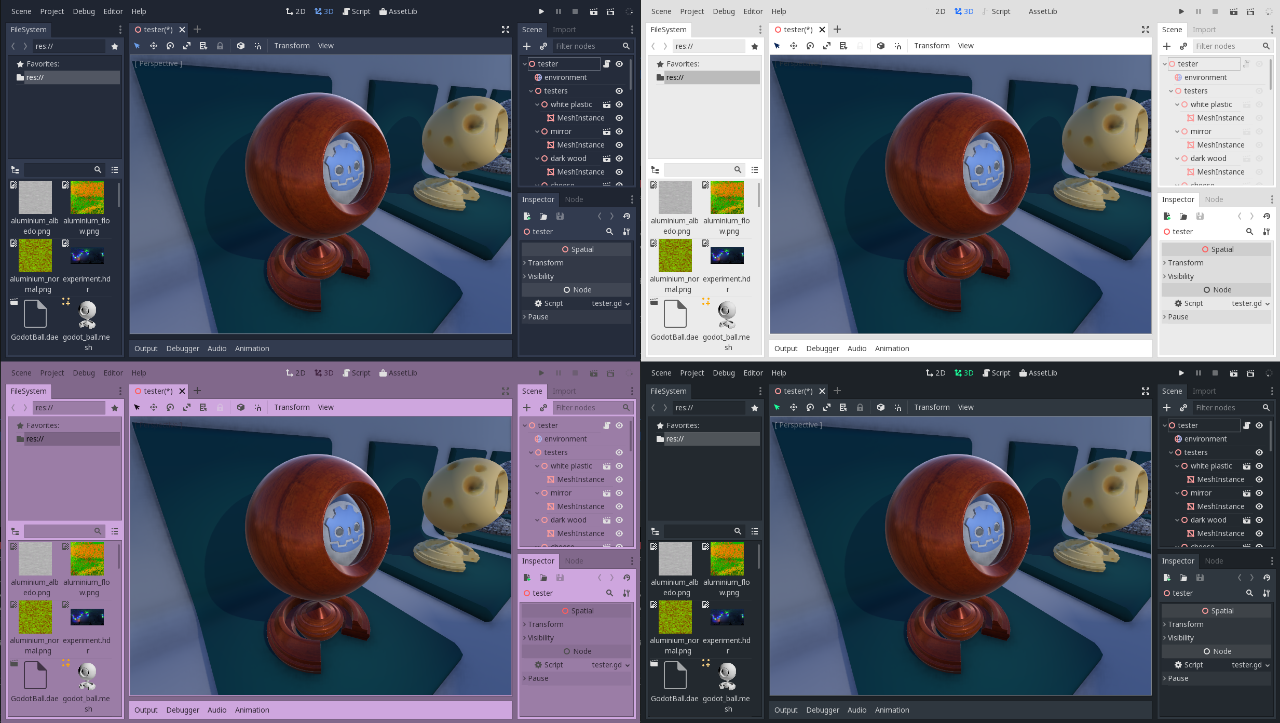Image resolution: width=1280 pixels, height=723 pixels.
Task: Switch to the Import tab in dark blue editor
Action: (564, 29)
